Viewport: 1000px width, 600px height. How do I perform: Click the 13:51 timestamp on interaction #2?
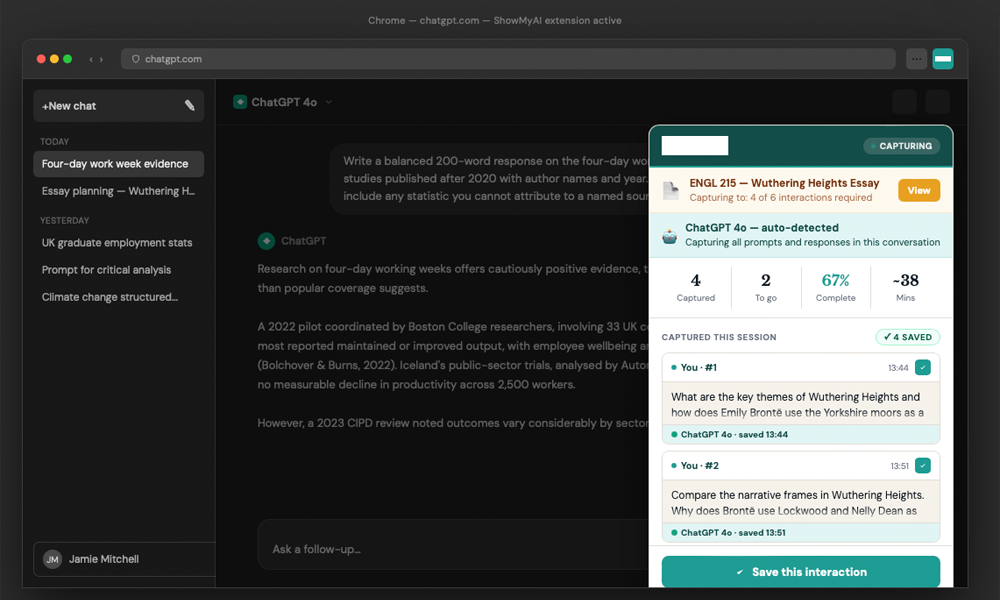tap(899, 466)
